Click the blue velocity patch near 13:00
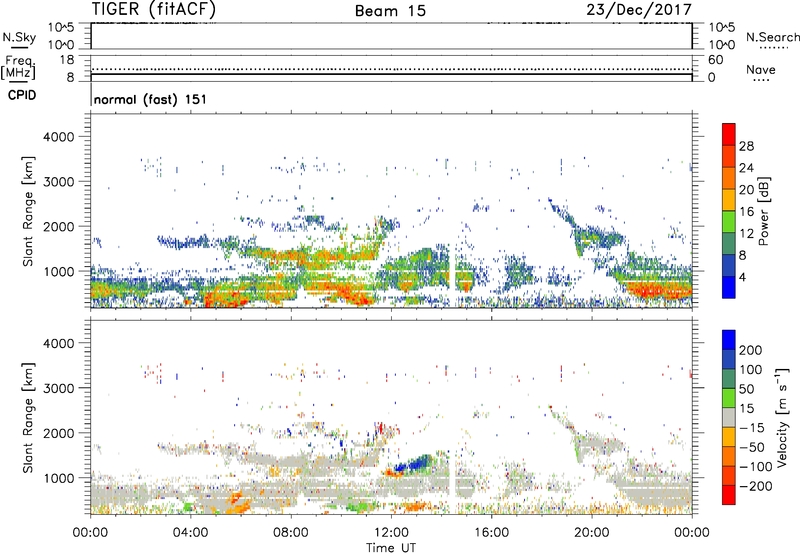Image resolution: width=800 pixels, height=554 pixels. 413,464
